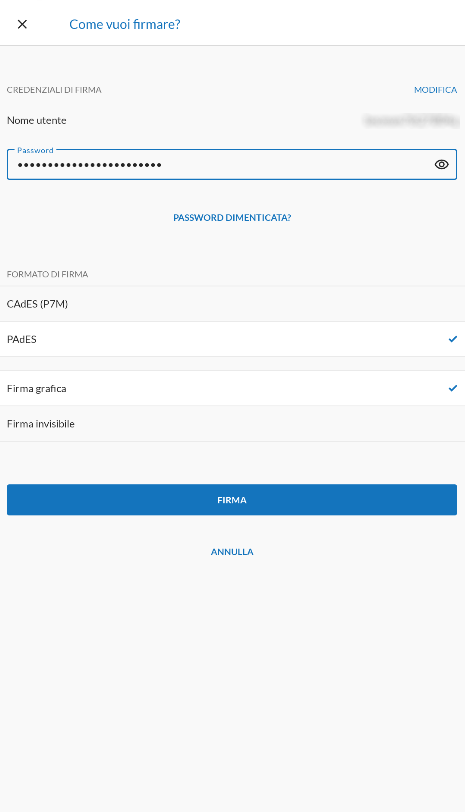Screen dimensions: 465x812
Task: Click the masked password dots
Action: tap(90, 165)
